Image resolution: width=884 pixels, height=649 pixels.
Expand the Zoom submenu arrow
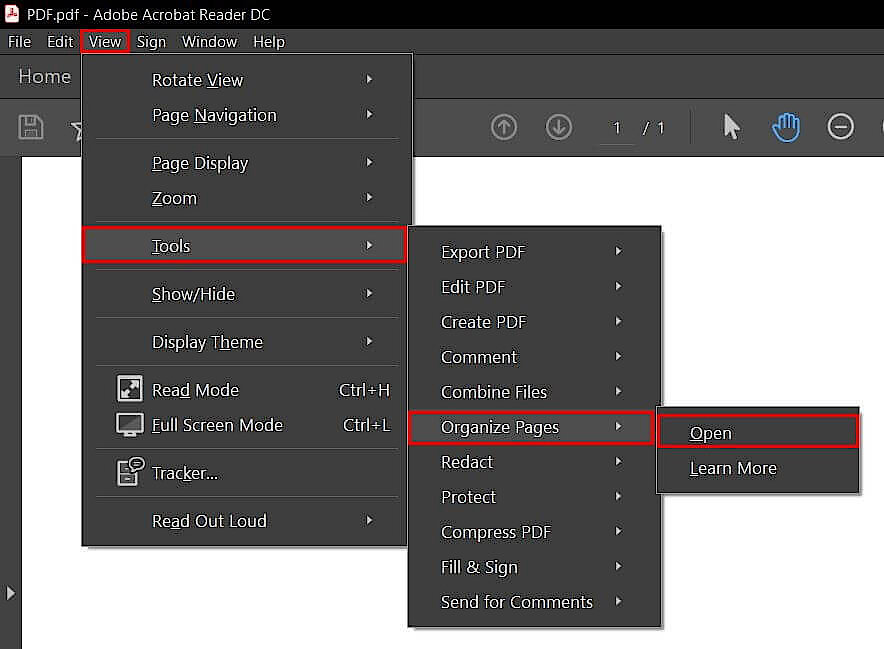(369, 198)
